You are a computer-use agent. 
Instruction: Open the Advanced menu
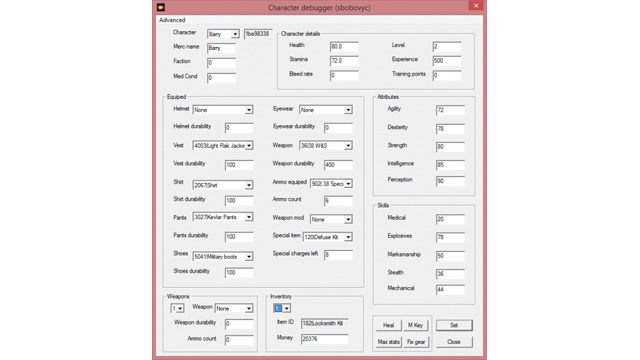click(x=172, y=20)
